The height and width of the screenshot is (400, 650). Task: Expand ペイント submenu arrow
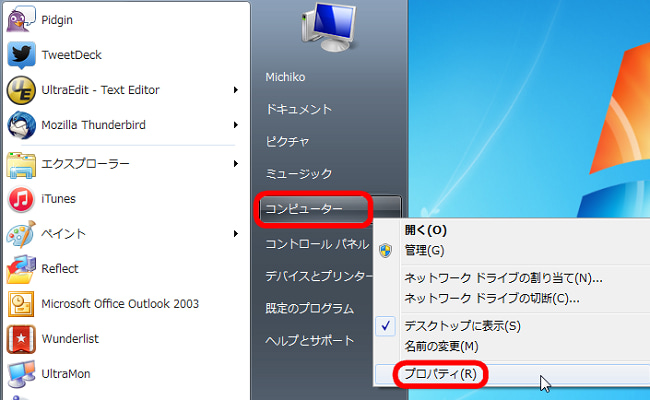pos(235,234)
